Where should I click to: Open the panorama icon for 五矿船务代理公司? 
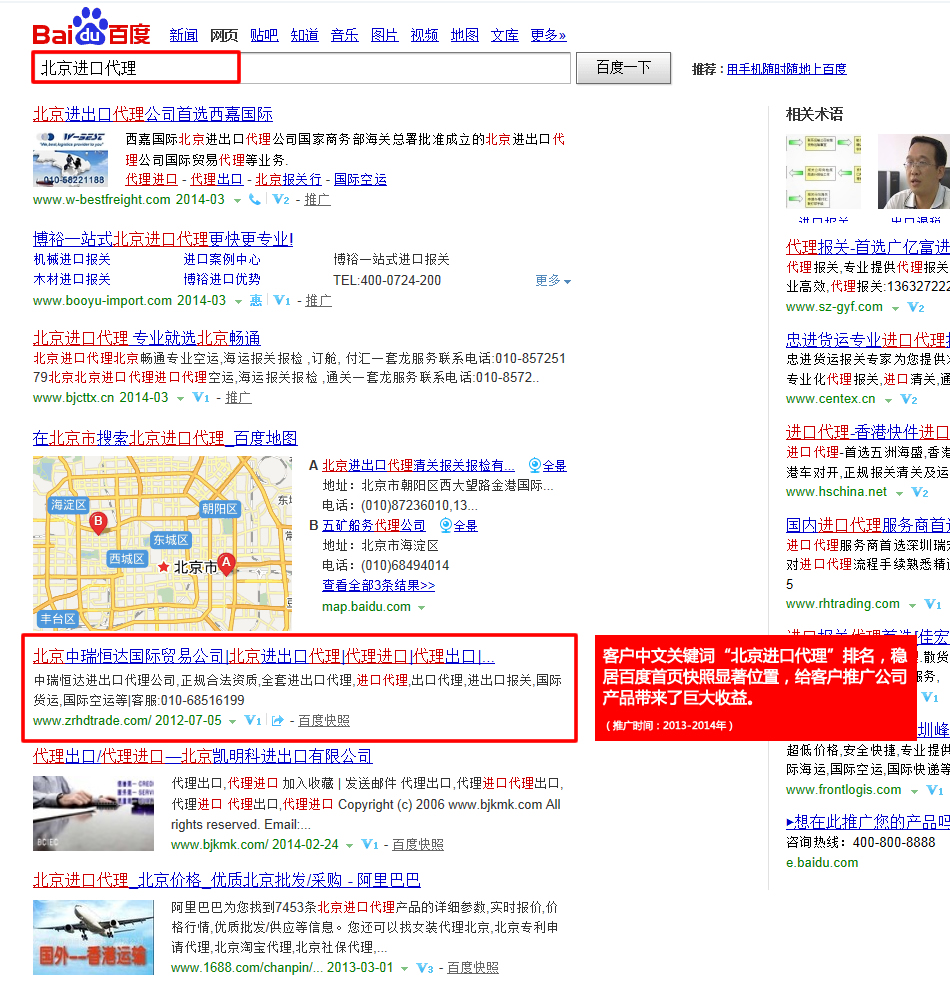(x=445, y=525)
